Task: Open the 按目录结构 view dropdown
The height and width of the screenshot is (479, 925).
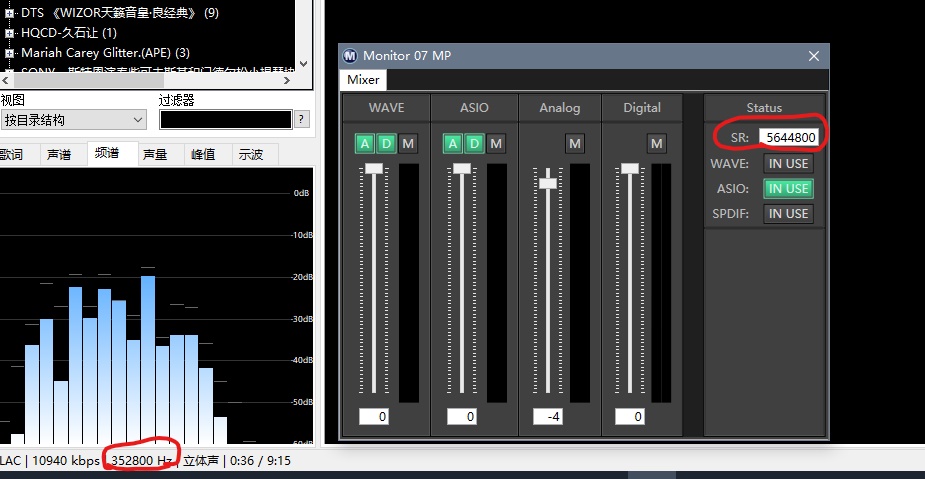Action: click(138, 120)
